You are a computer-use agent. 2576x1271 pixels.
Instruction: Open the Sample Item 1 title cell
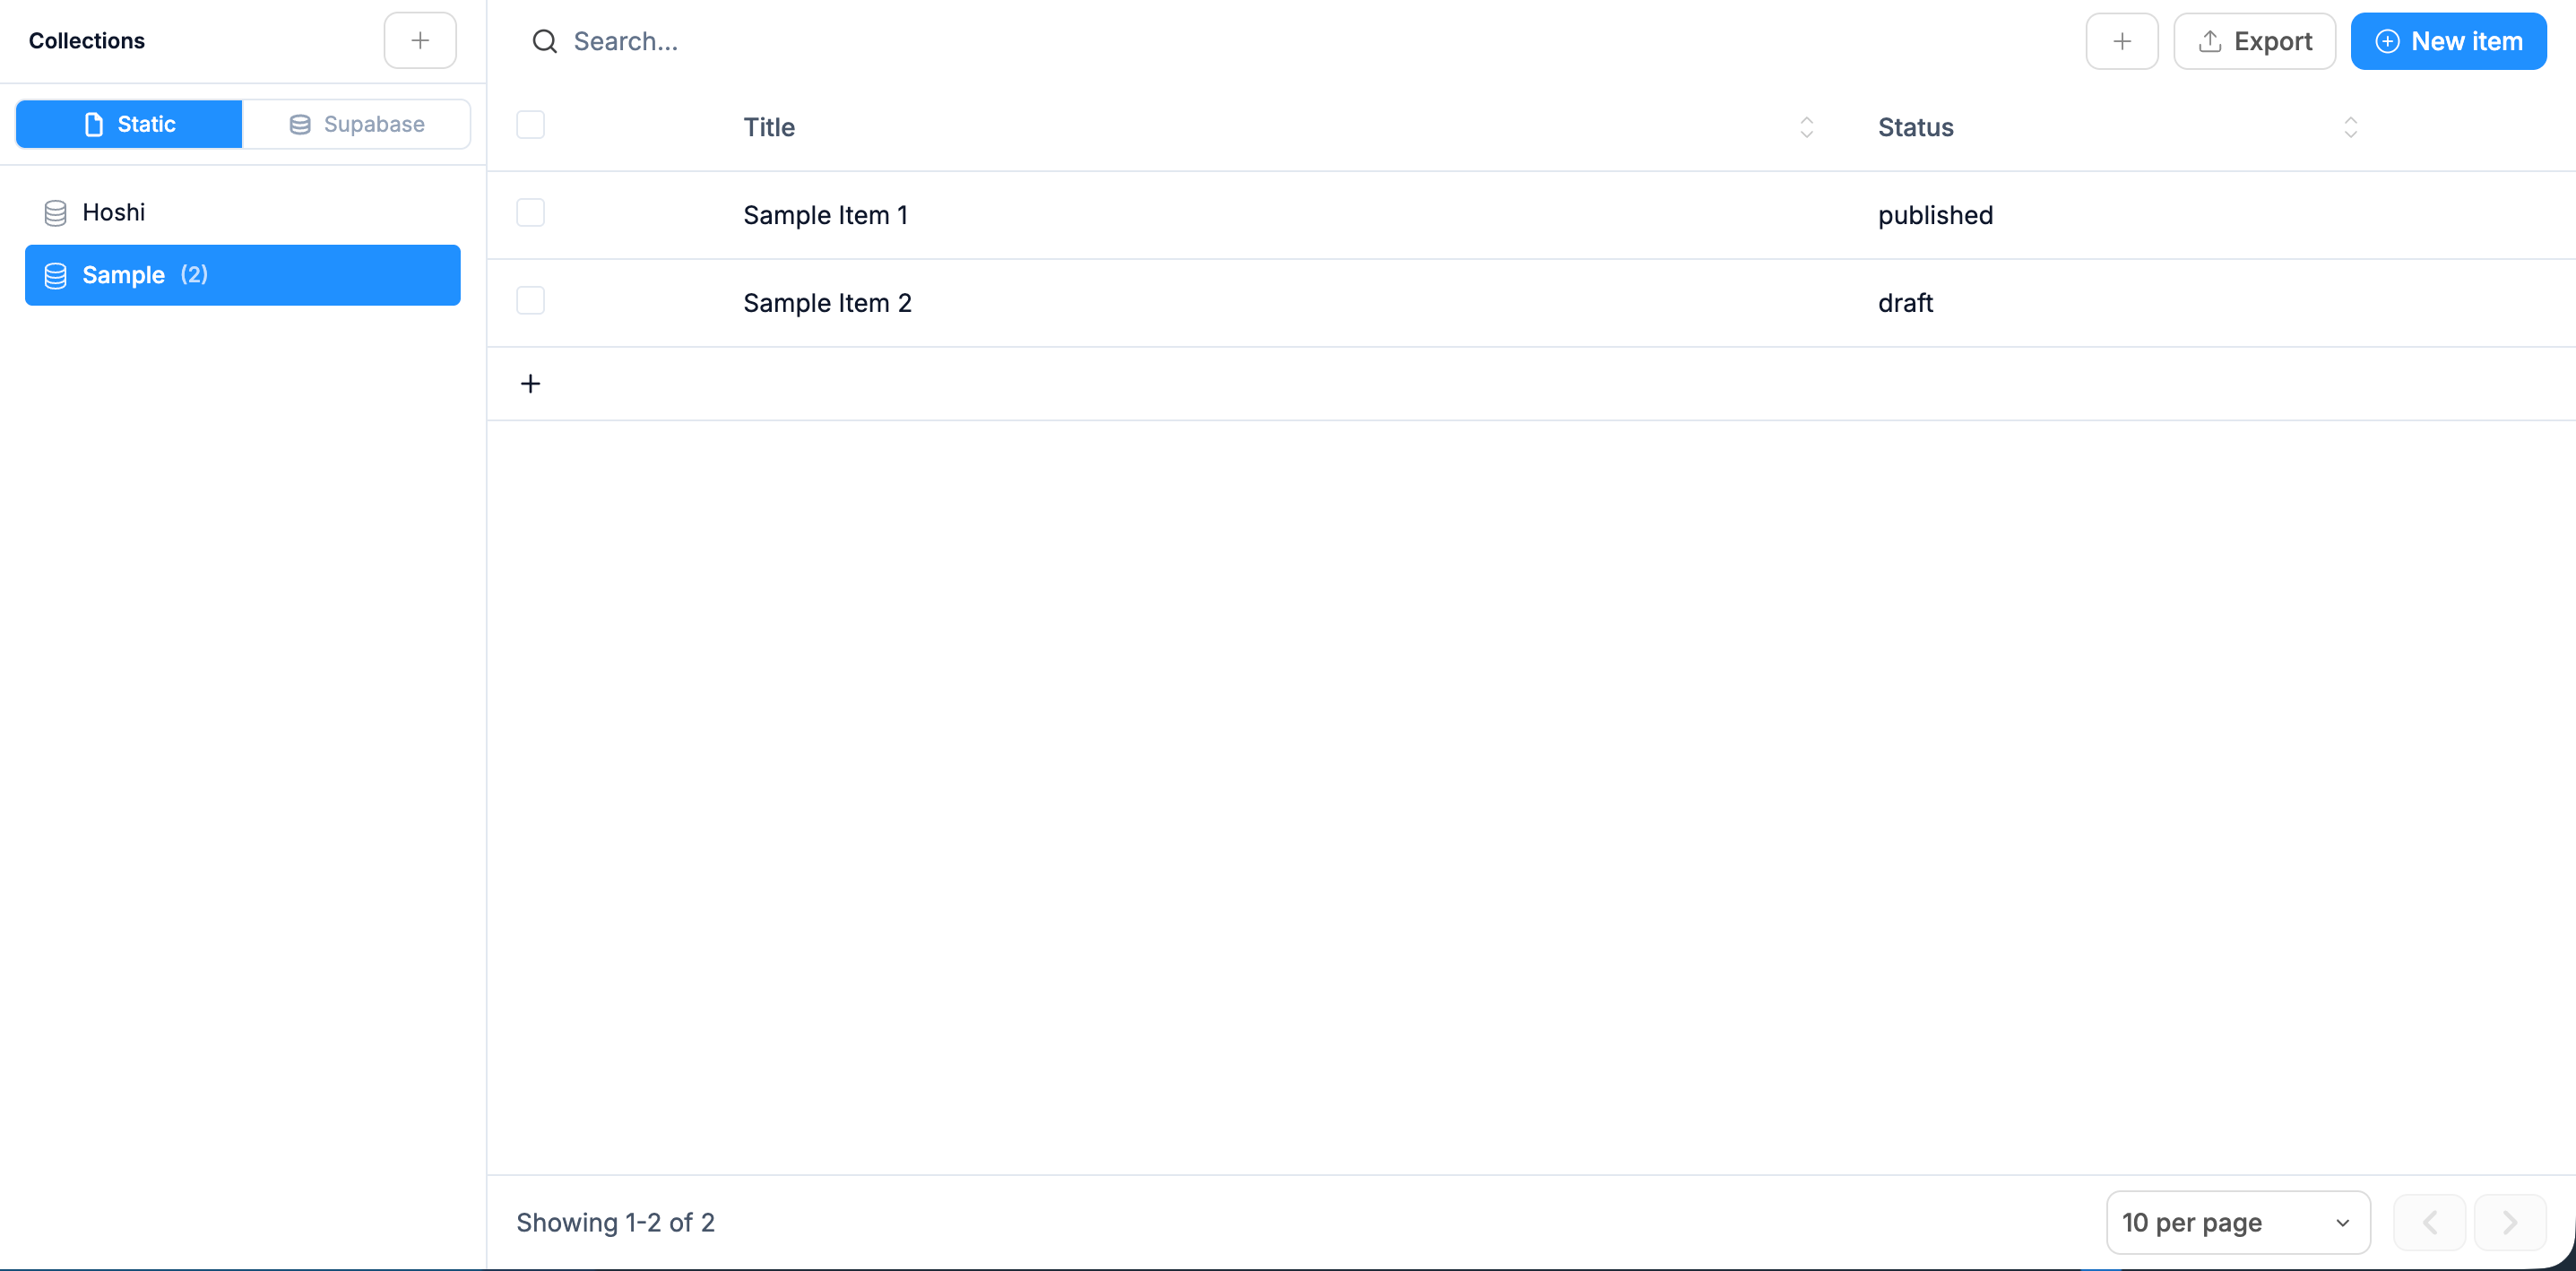click(x=826, y=215)
